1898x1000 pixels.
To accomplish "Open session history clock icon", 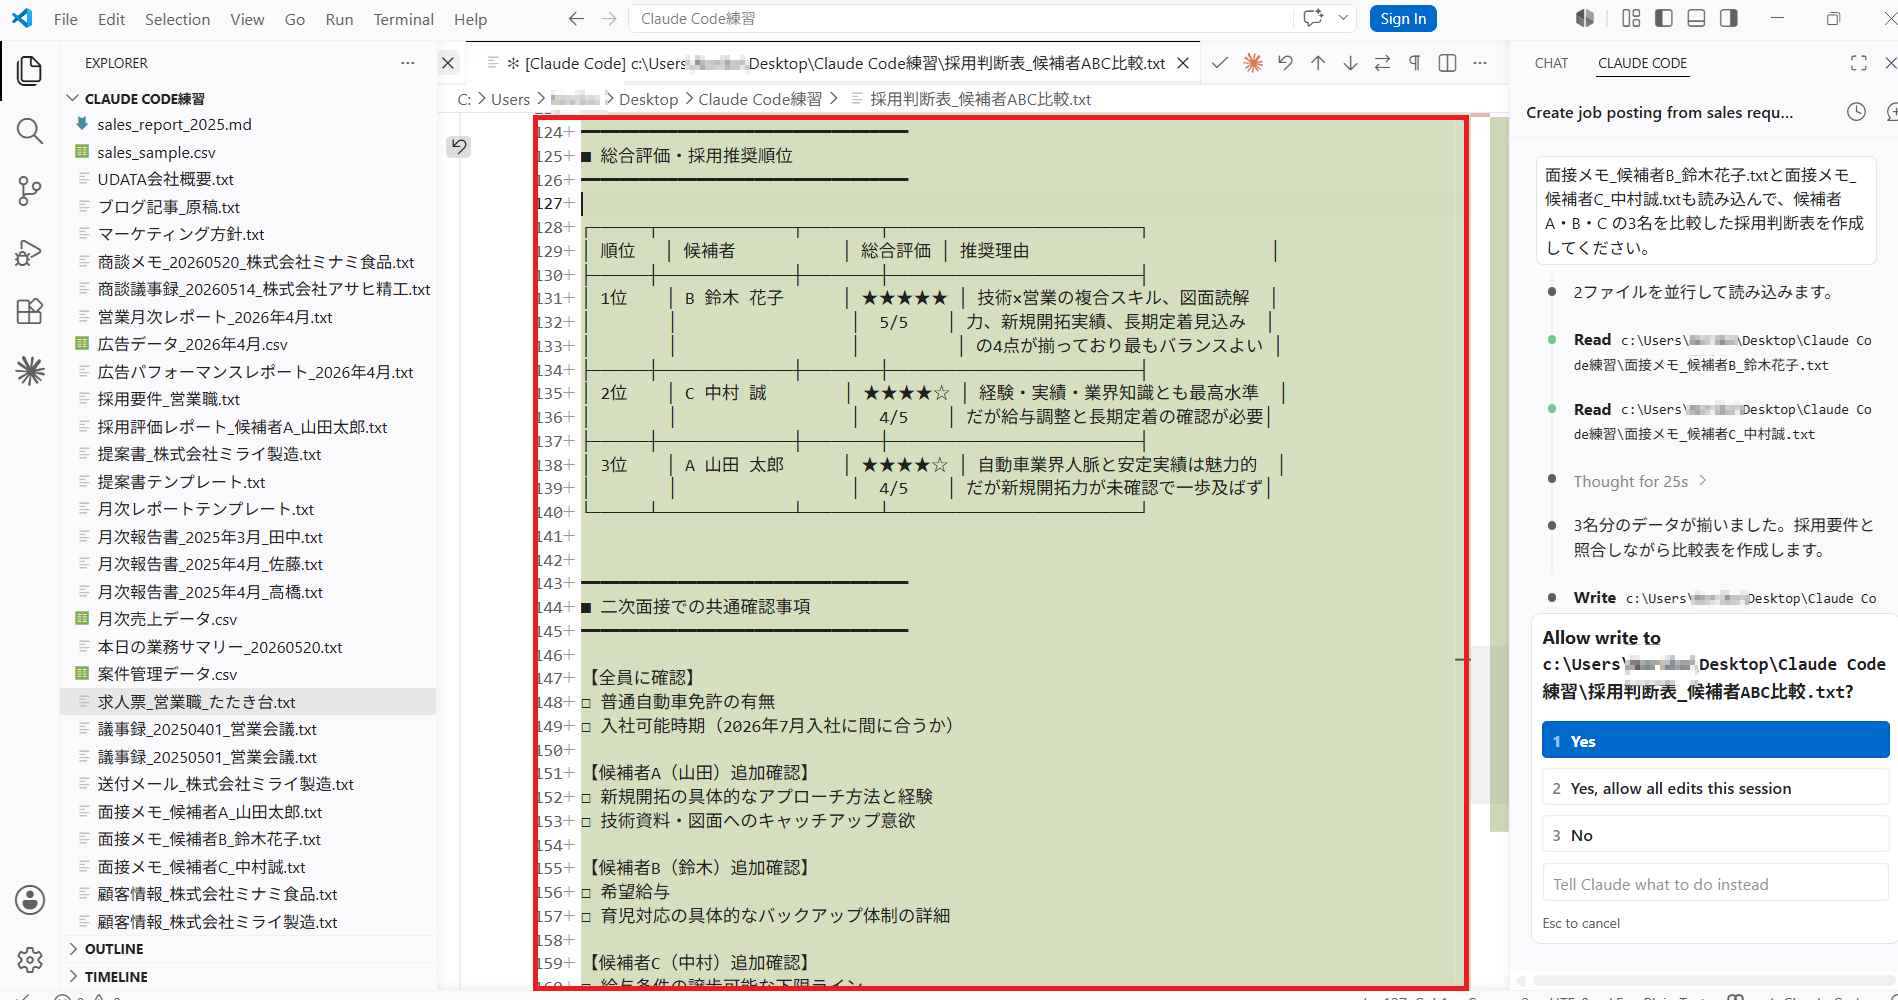I will coord(1856,112).
